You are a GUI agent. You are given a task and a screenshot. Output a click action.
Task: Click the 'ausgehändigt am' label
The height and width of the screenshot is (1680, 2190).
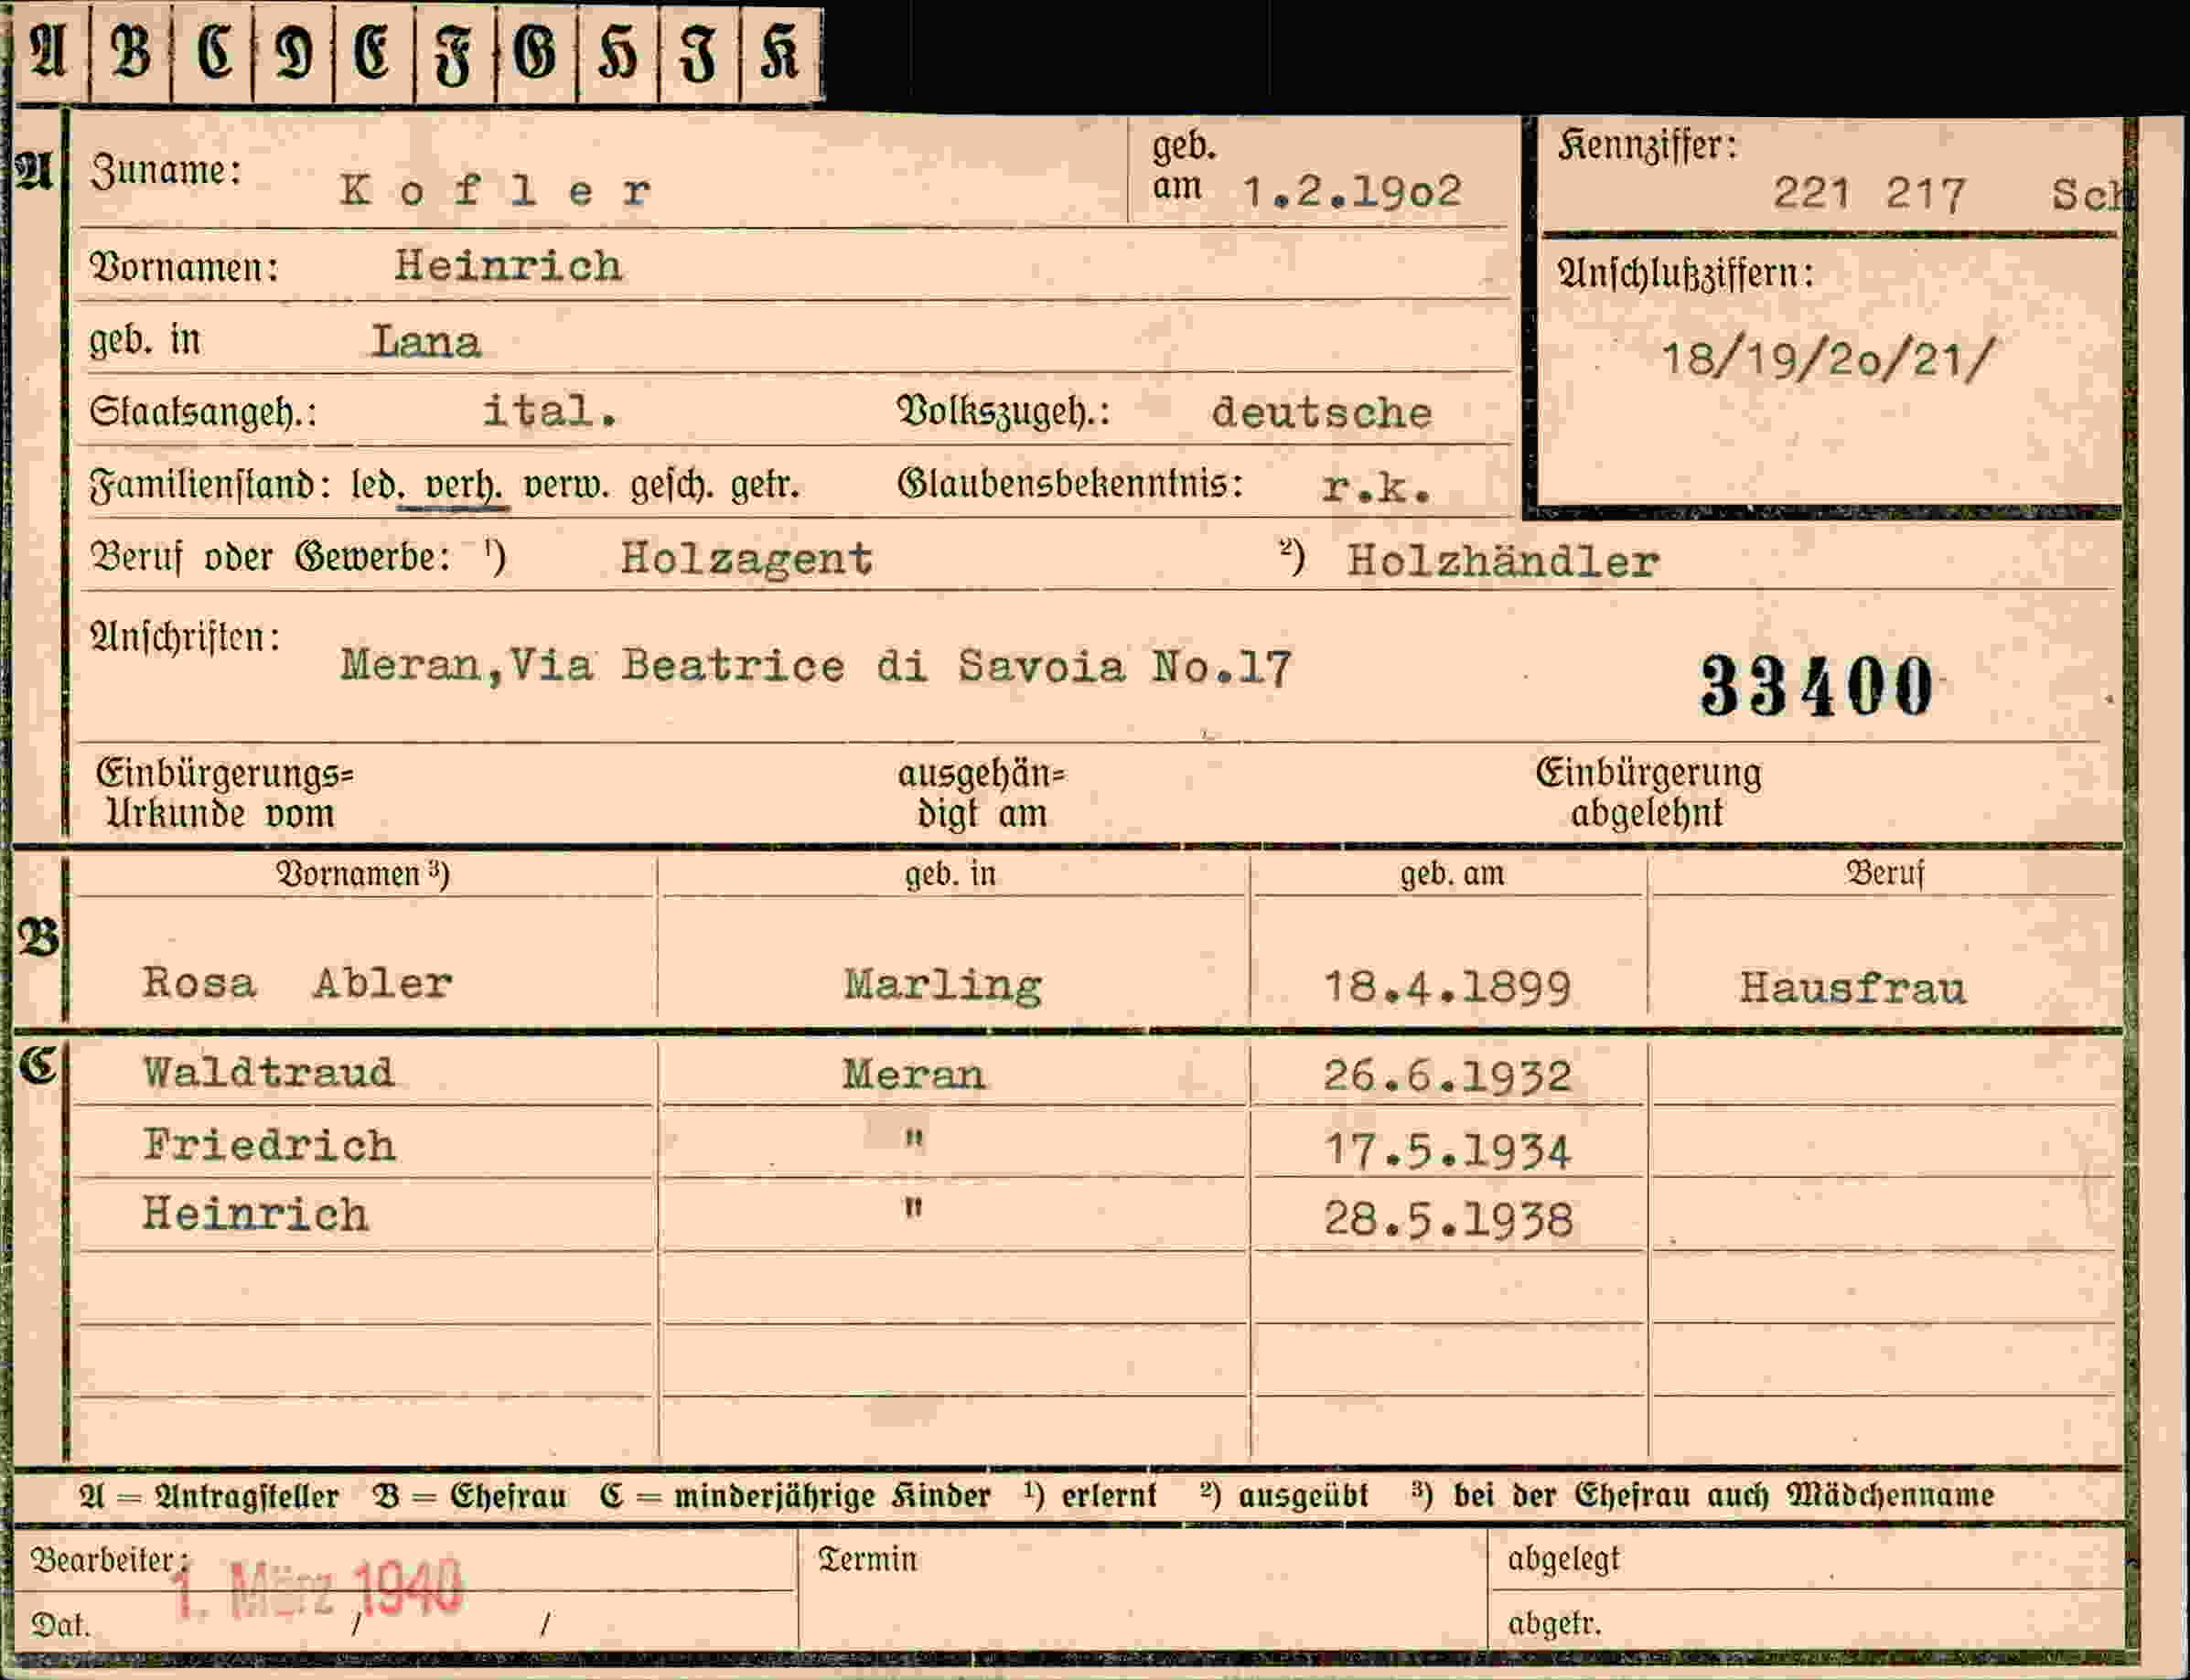click(981, 793)
